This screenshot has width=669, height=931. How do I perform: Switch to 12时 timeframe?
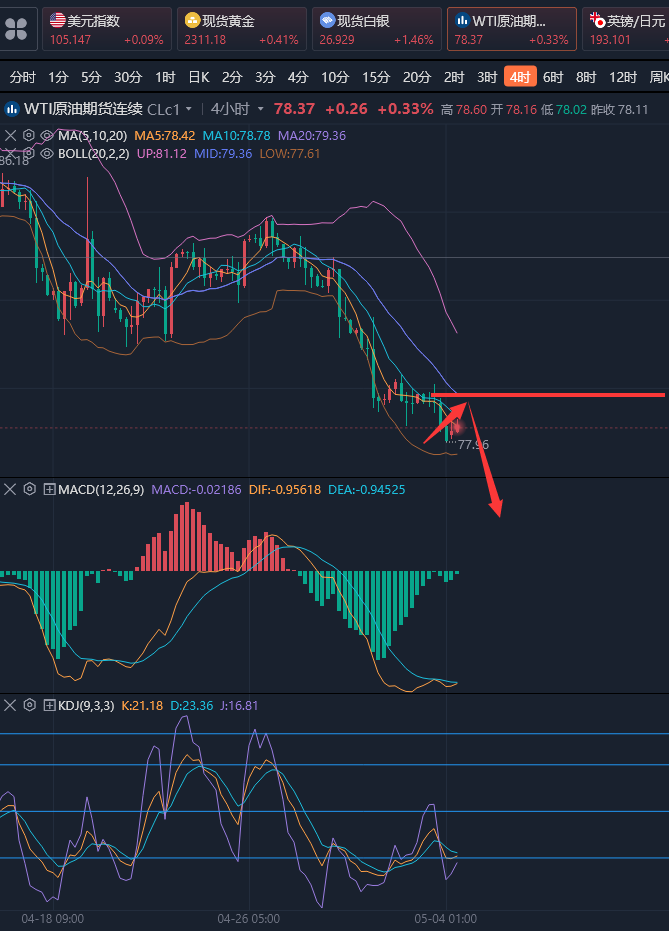tap(623, 77)
